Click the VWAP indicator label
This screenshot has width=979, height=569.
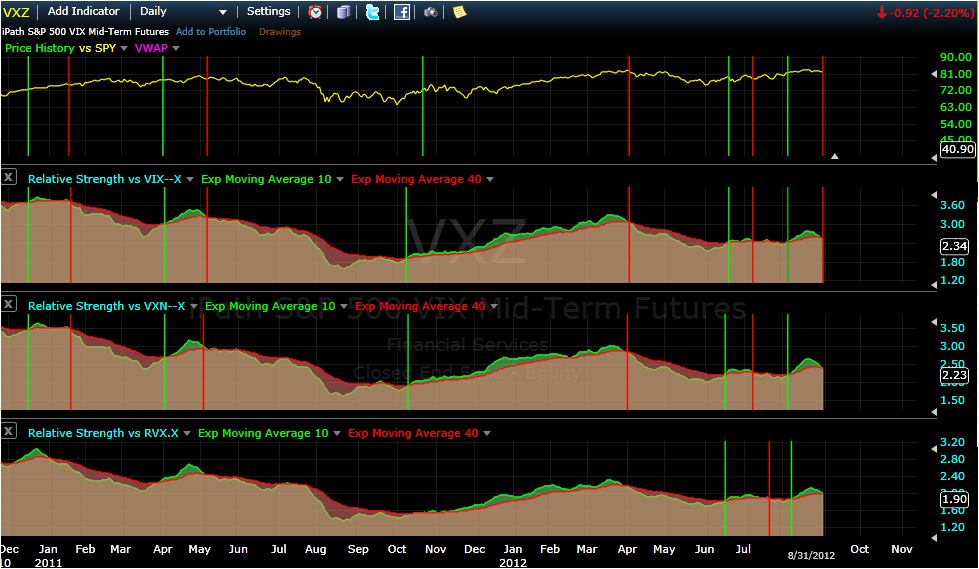[x=151, y=48]
